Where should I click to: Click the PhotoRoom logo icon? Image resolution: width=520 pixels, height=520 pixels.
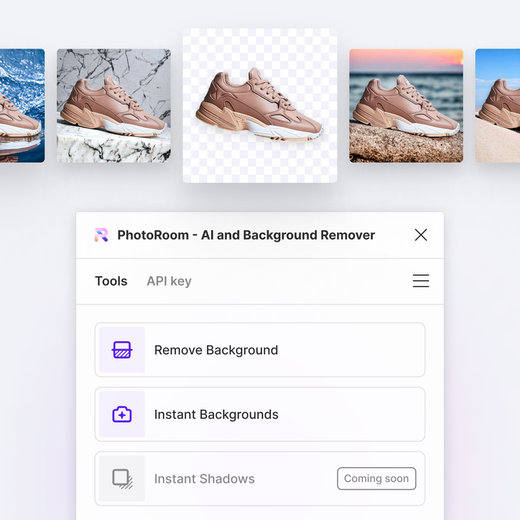click(x=101, y=235)
